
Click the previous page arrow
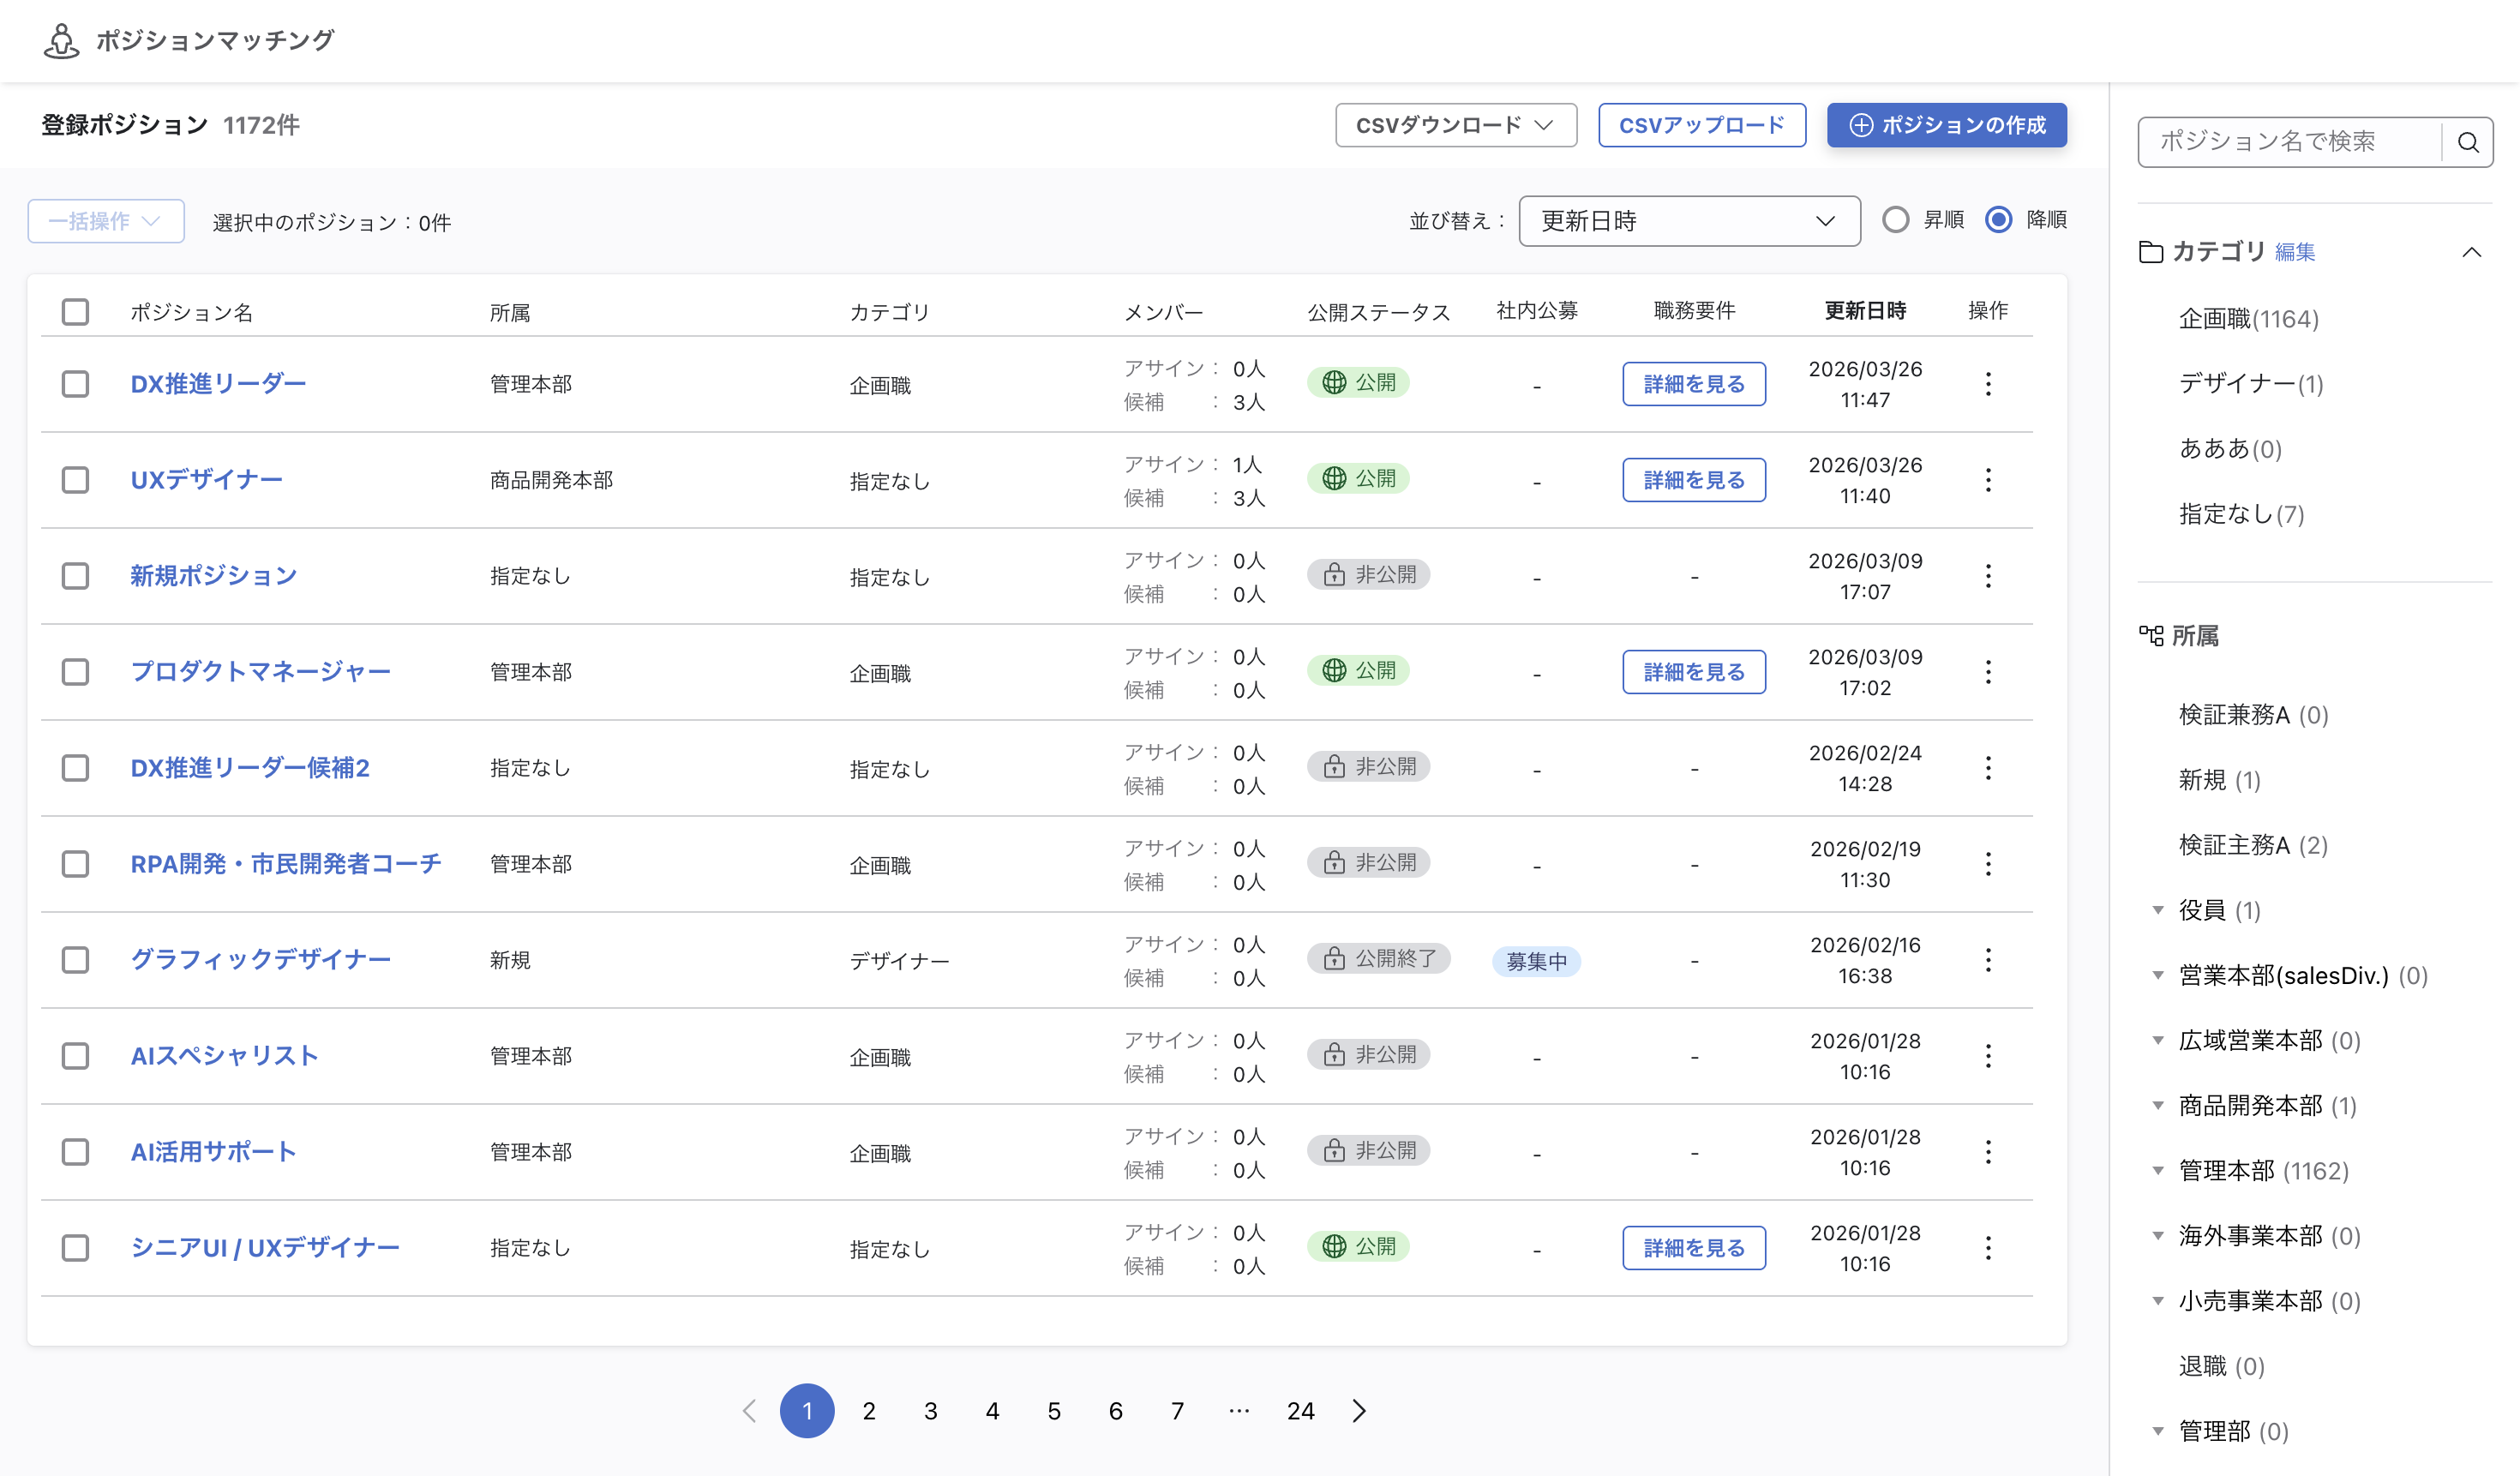pyautogui.click(x=749, y=1411)
